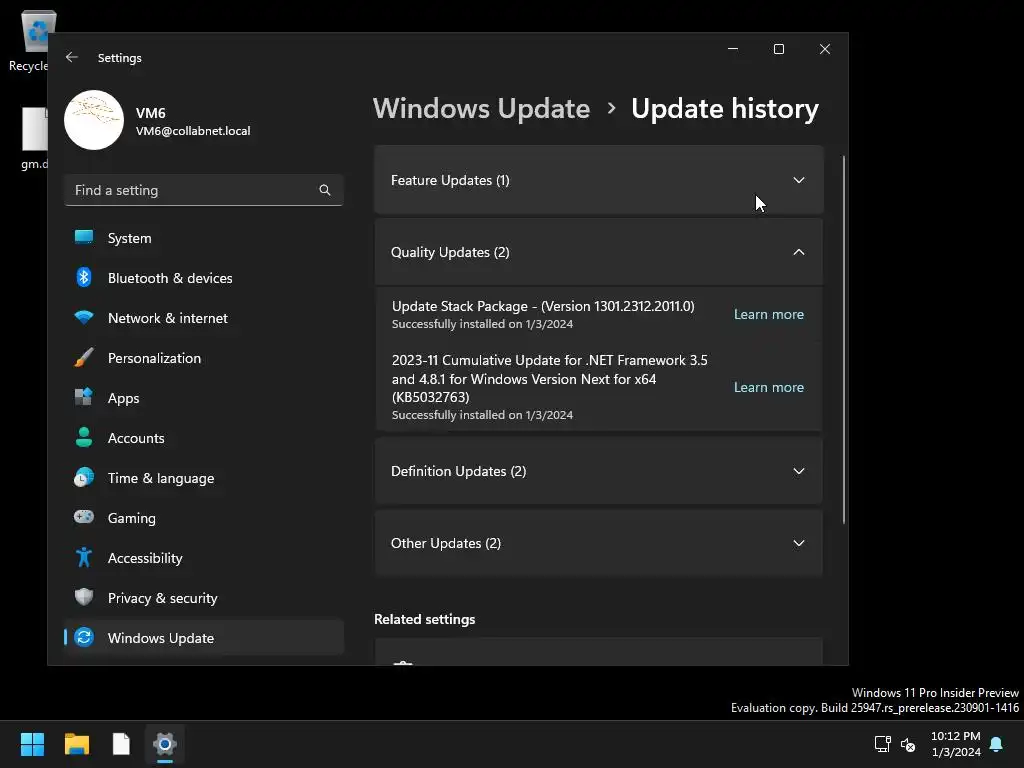Open the Personalization category
1024x768 pixels.
point(204,358)
